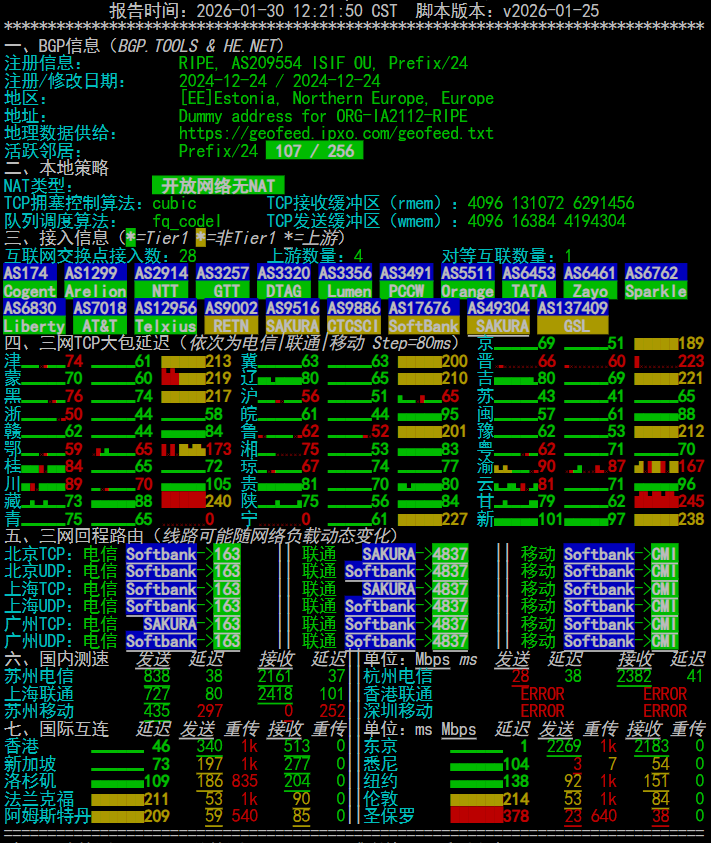
Task: Click the 香港 latency value 46
Action: coord(161,746)
